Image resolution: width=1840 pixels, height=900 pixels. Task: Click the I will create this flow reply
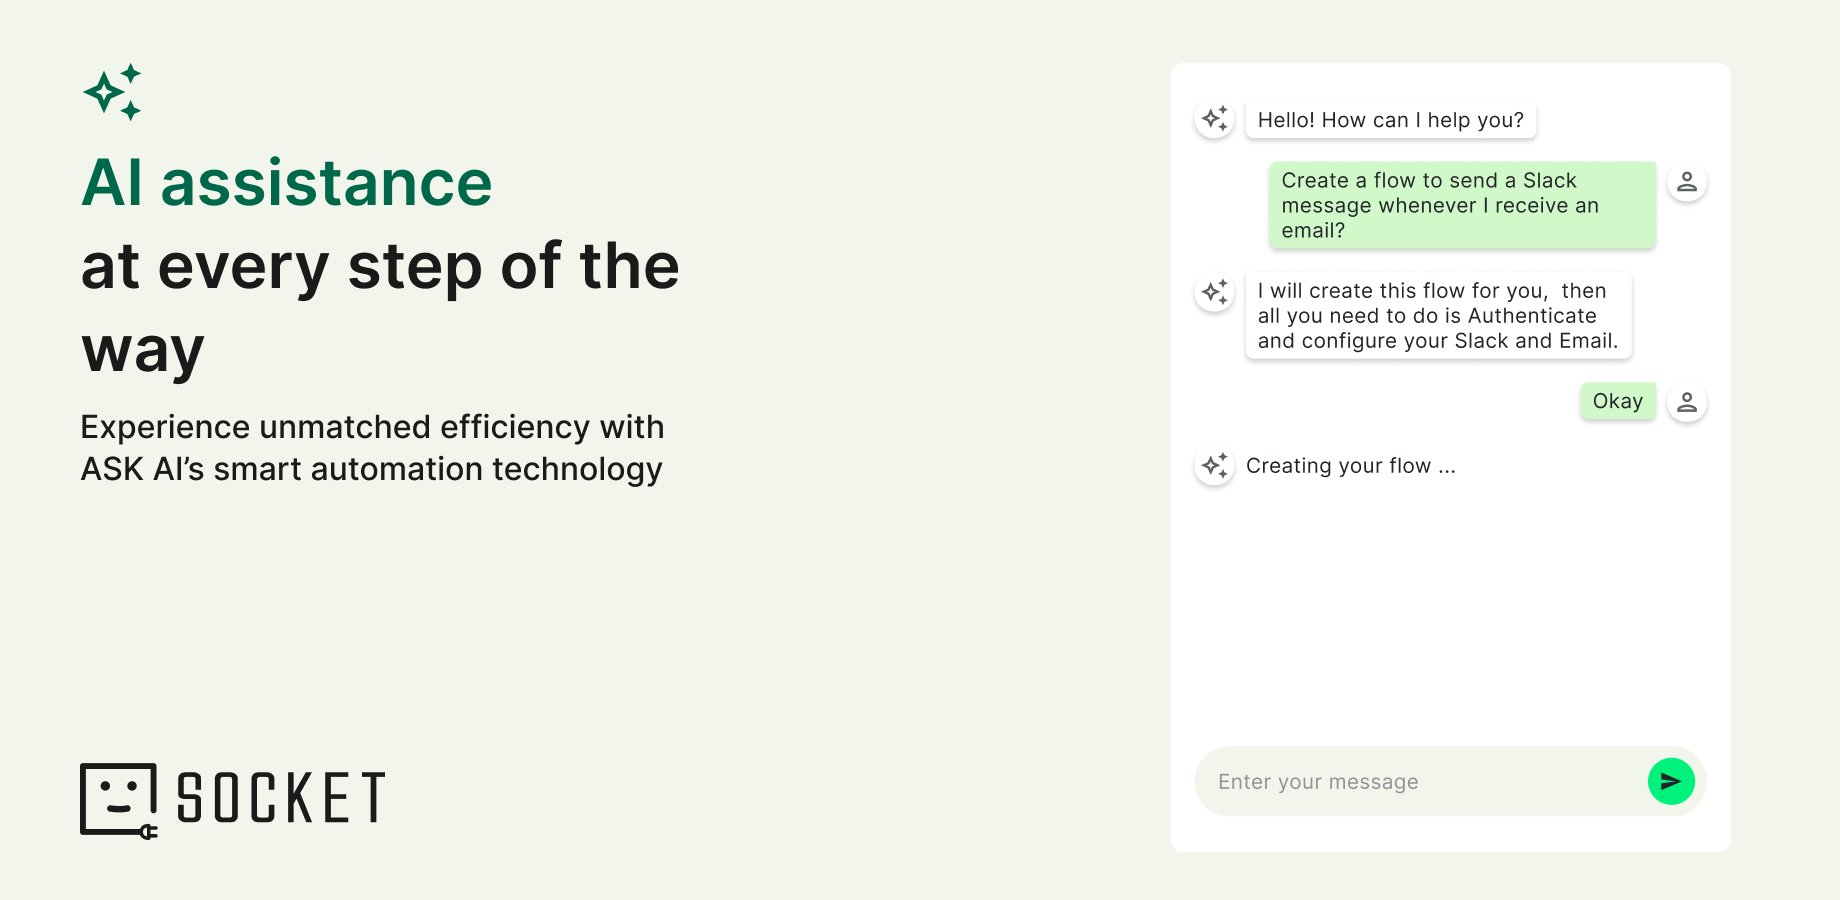coord(1437,316)
